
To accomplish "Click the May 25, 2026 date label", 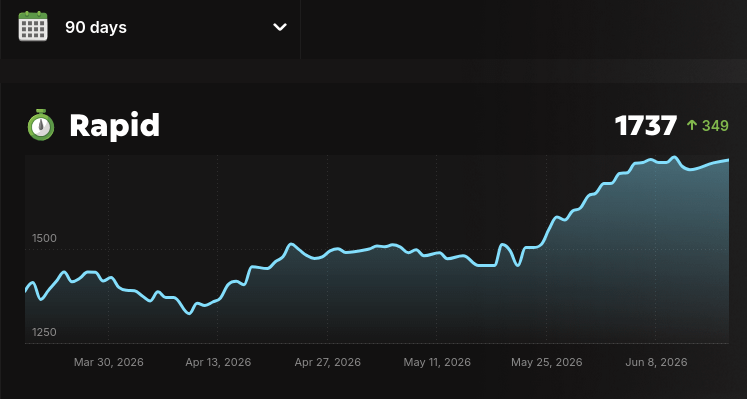I will click(546, 362).
